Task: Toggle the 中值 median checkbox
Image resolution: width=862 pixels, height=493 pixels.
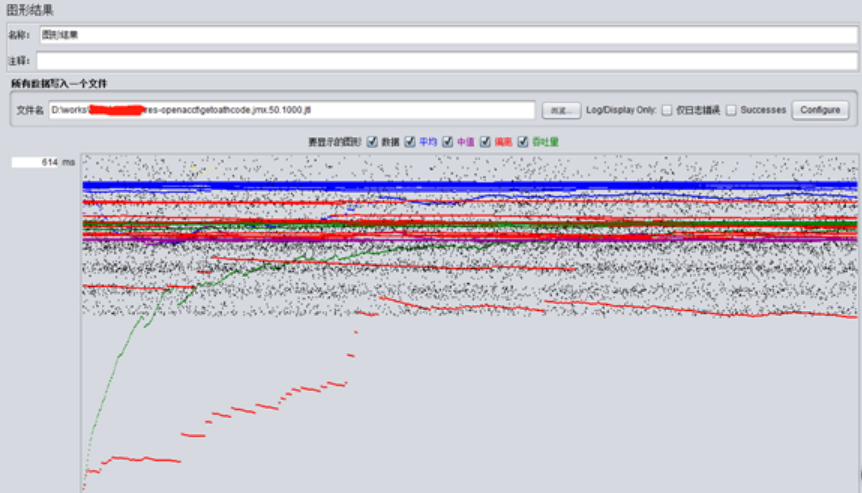Action: click(447, 142)
